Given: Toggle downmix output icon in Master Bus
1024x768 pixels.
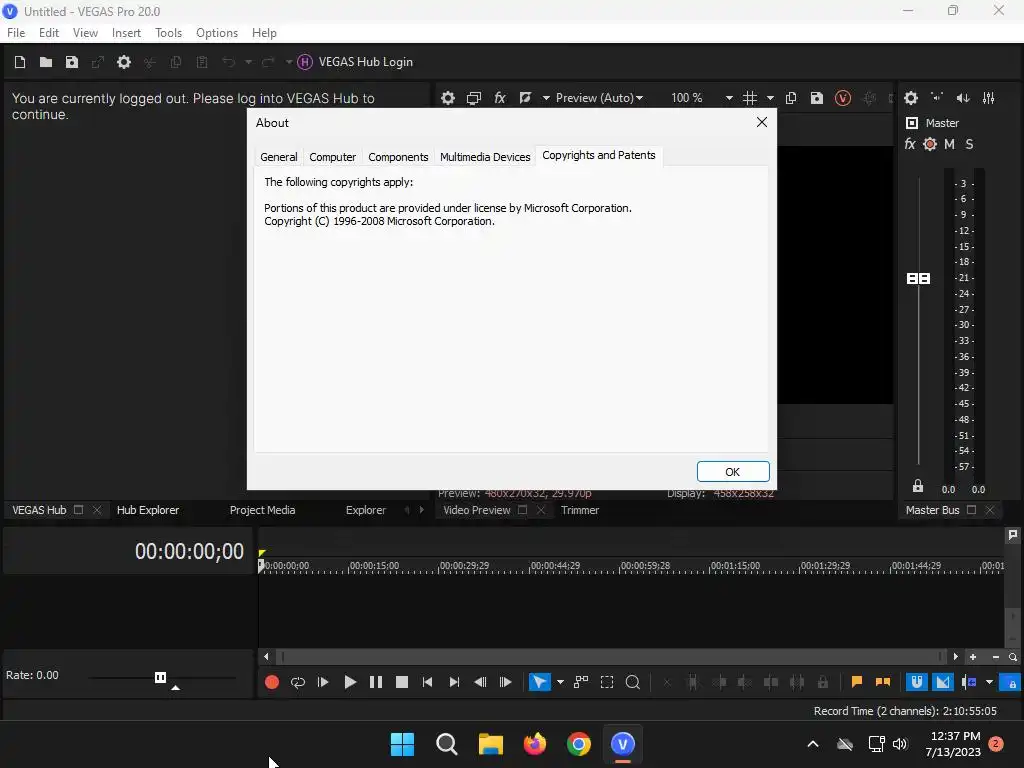Looking at the screenshot, I should coord(936,98).
